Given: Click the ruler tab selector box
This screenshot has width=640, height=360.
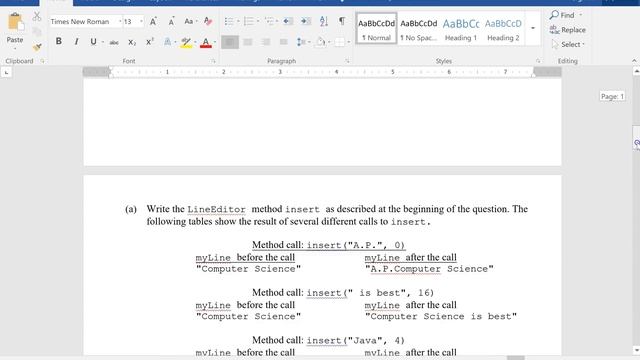Looking at the screenshot, I should tap(7, 73).
